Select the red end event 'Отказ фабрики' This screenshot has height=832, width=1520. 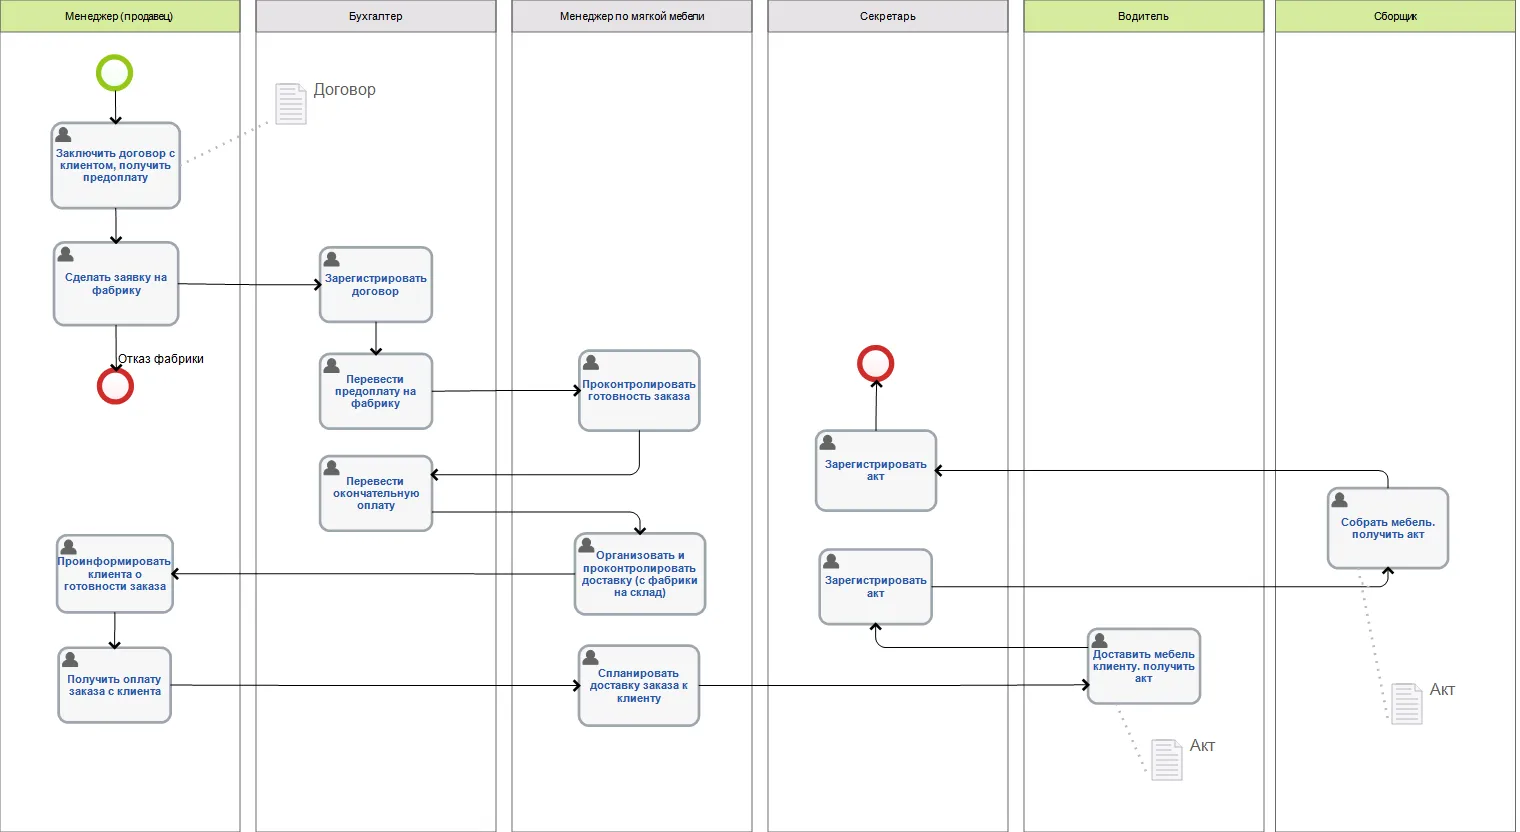(115, 386)
